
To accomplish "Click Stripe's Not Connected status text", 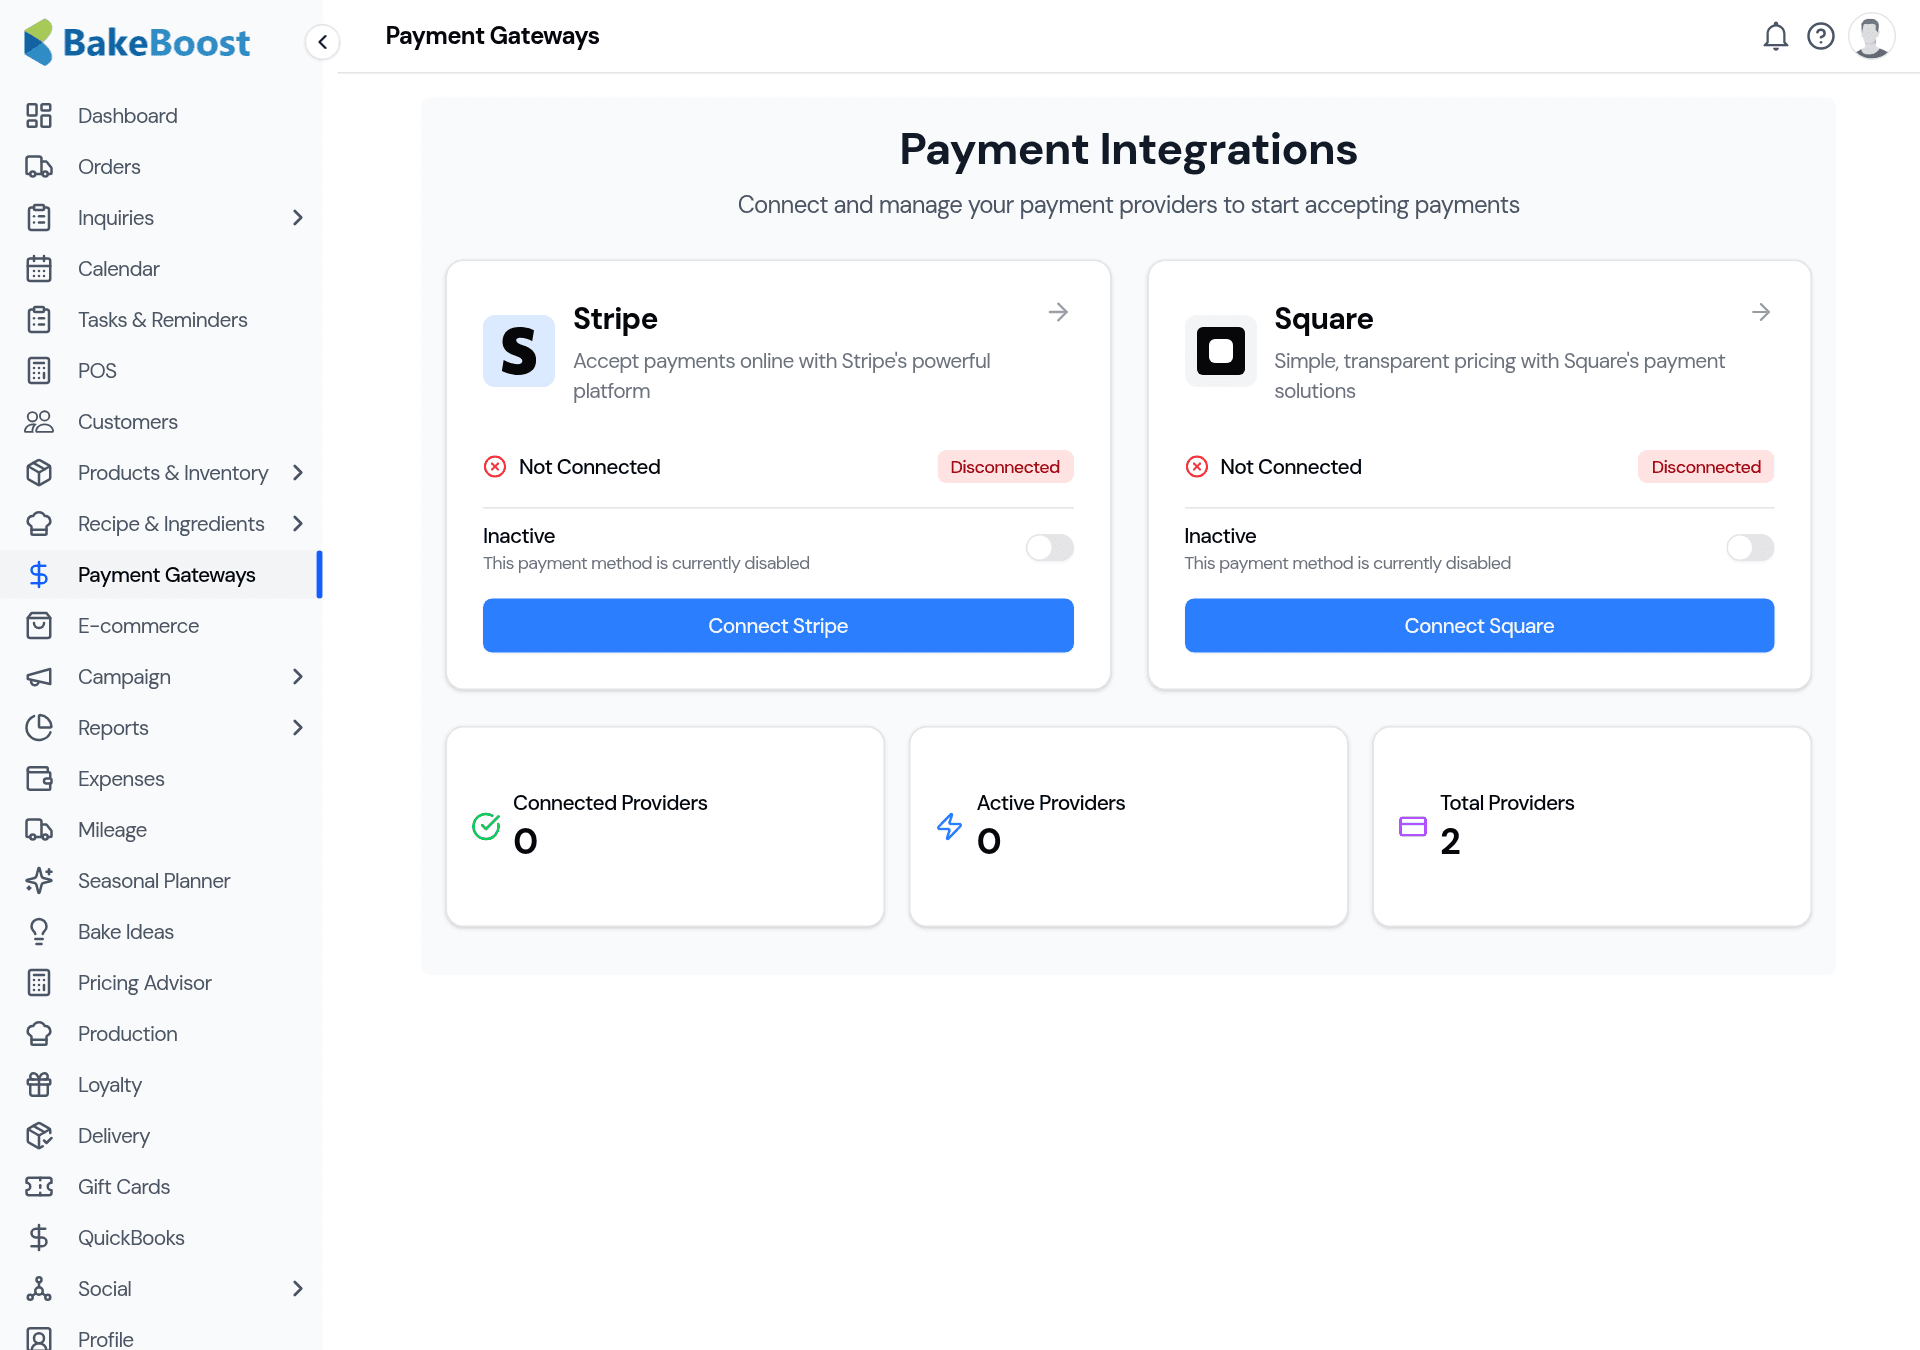I will point(589,467).
